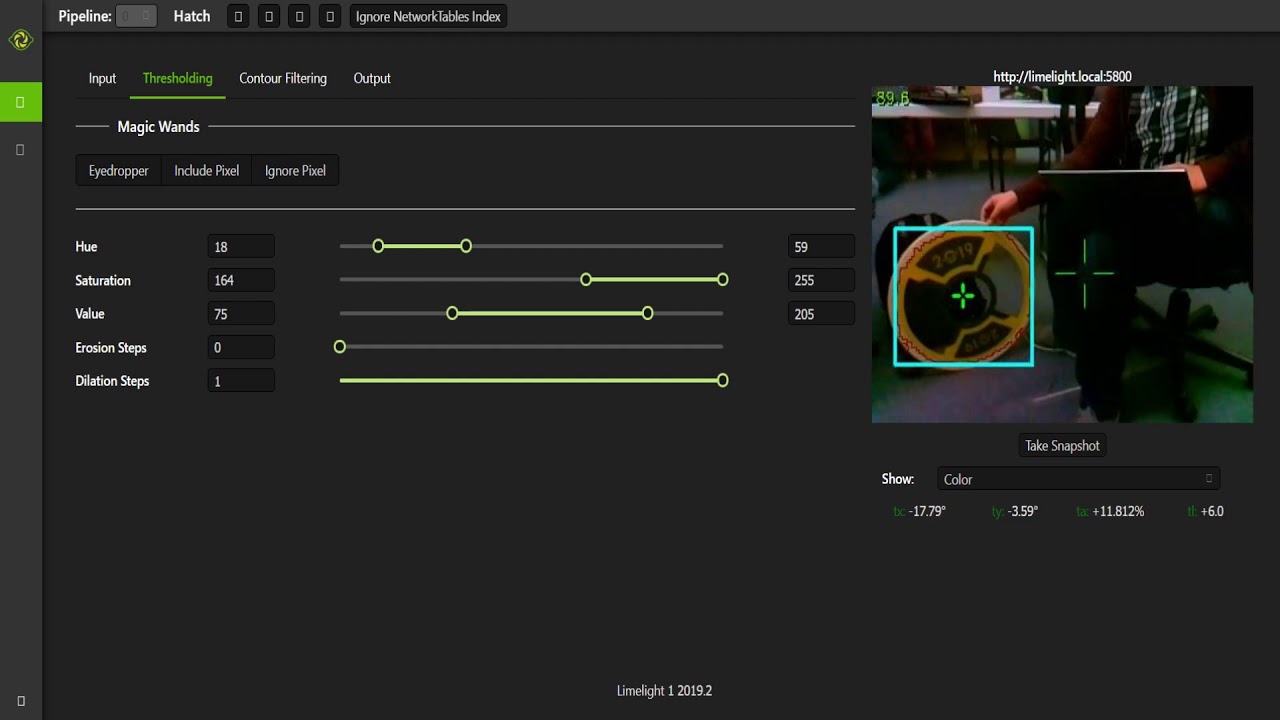1280x720 pixels.
Task: Click the Value slider lower handle
Action: 452,314
